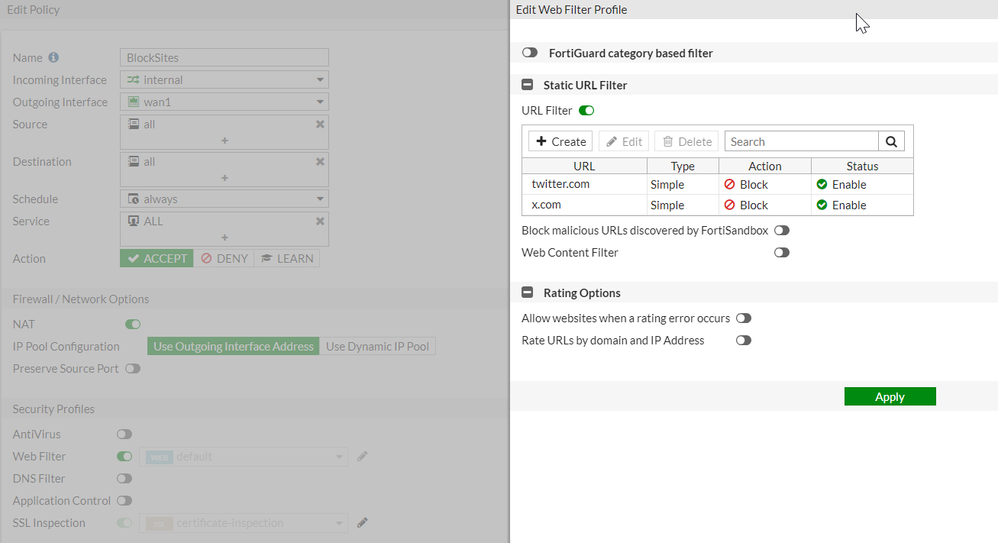Screen dimensions: 998x543
Task: Add a Source entry with the plus icon
Action: pos(224,141)
